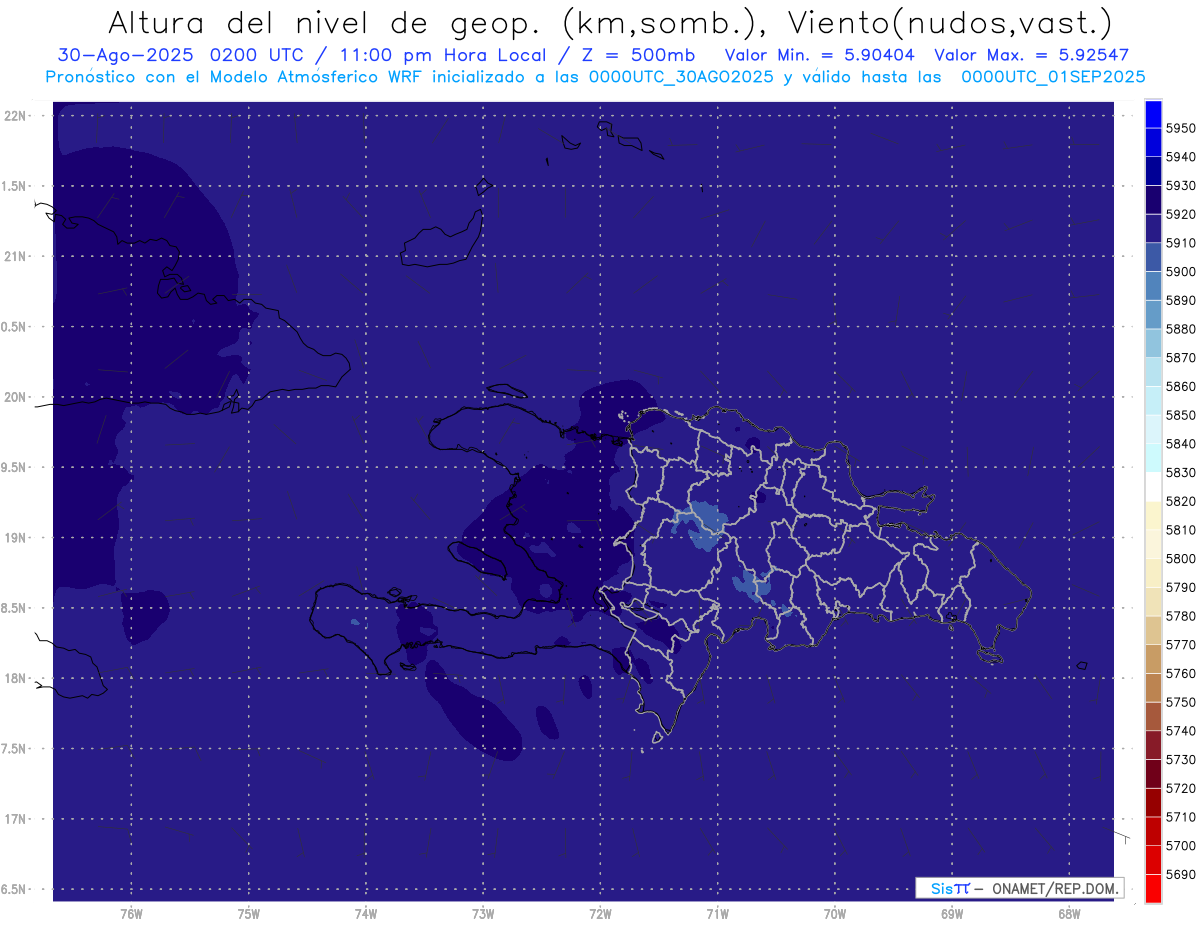Click the '70W' longitude label
This screenshot has height=927, width=1200.
[x=835, y=914]
